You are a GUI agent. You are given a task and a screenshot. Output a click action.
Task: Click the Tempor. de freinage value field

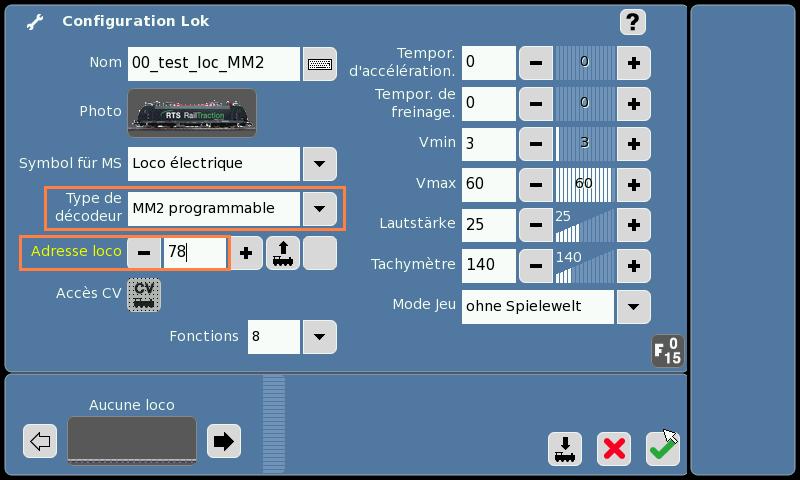[489, 104]
